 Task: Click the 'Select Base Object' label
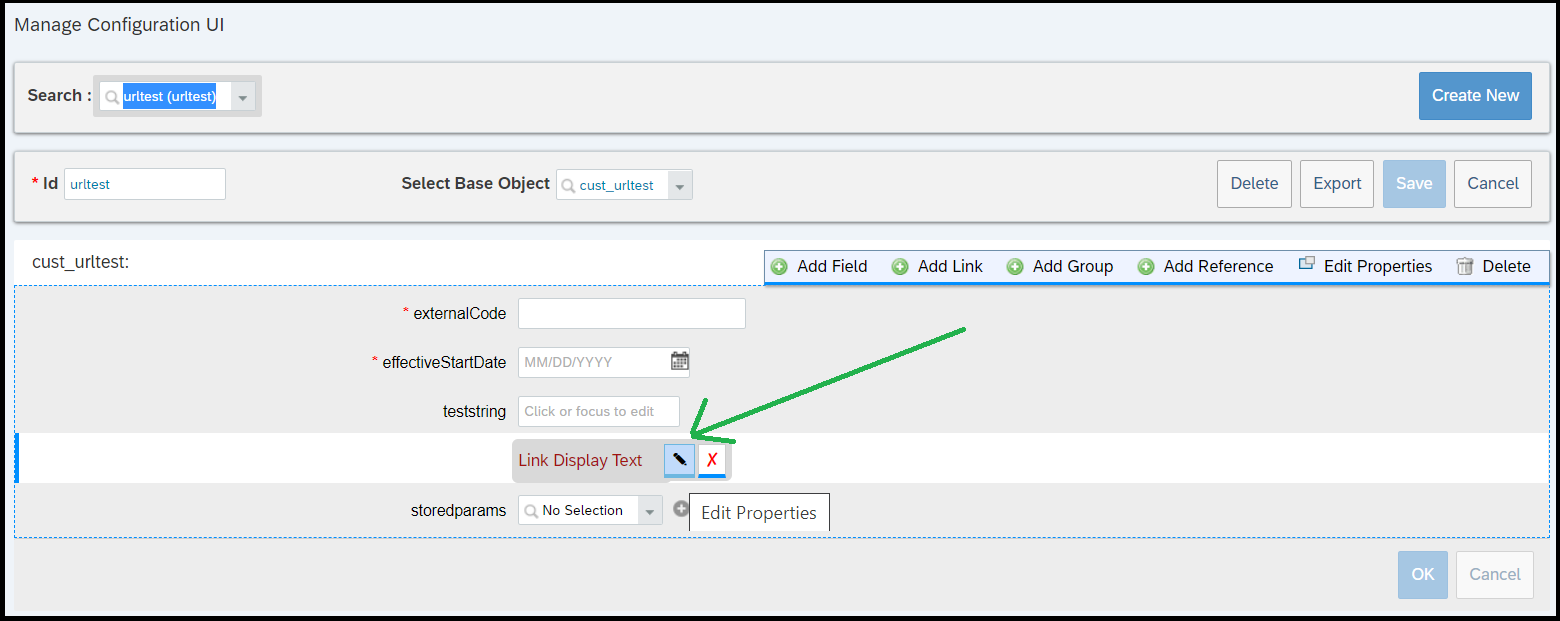point(476,184)
